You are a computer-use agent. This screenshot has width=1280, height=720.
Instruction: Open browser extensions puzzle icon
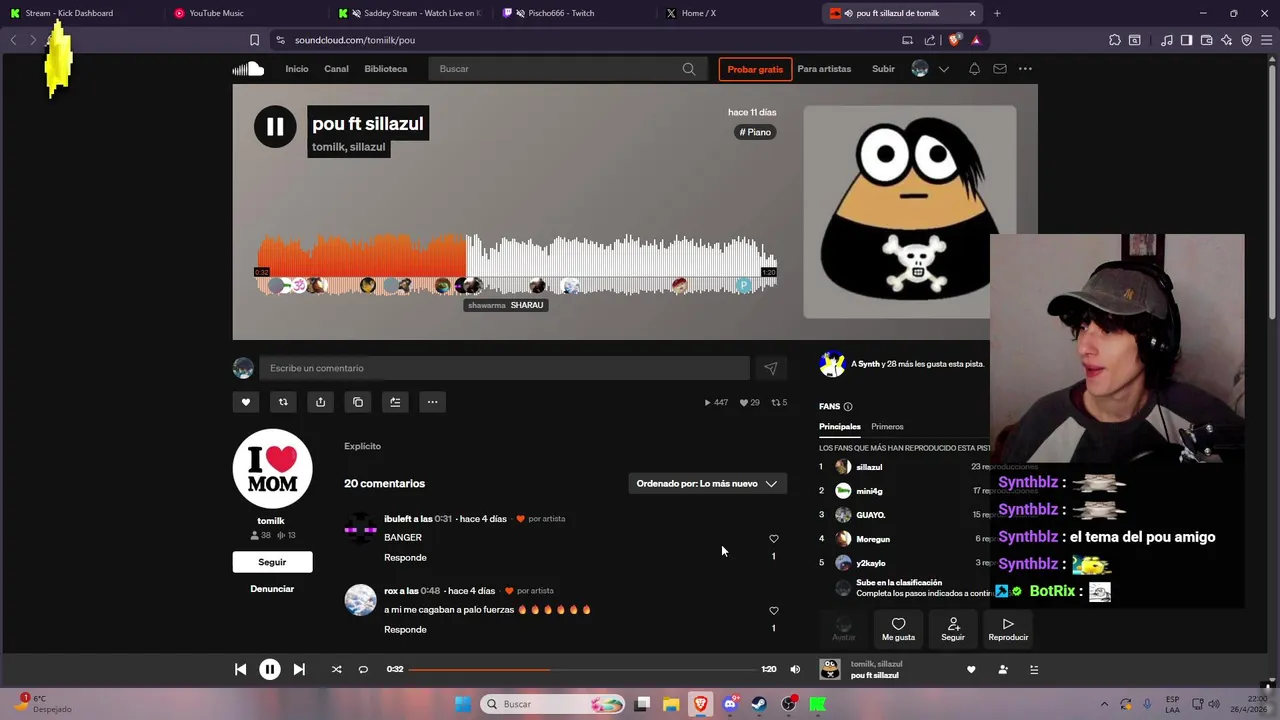pyautogui.click(x=1115, y=40)
